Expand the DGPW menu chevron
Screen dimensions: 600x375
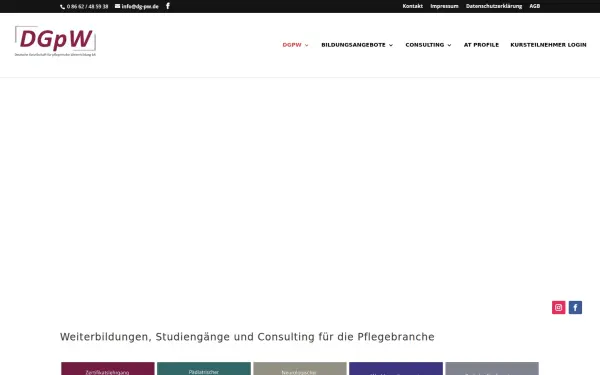(307, 45)
